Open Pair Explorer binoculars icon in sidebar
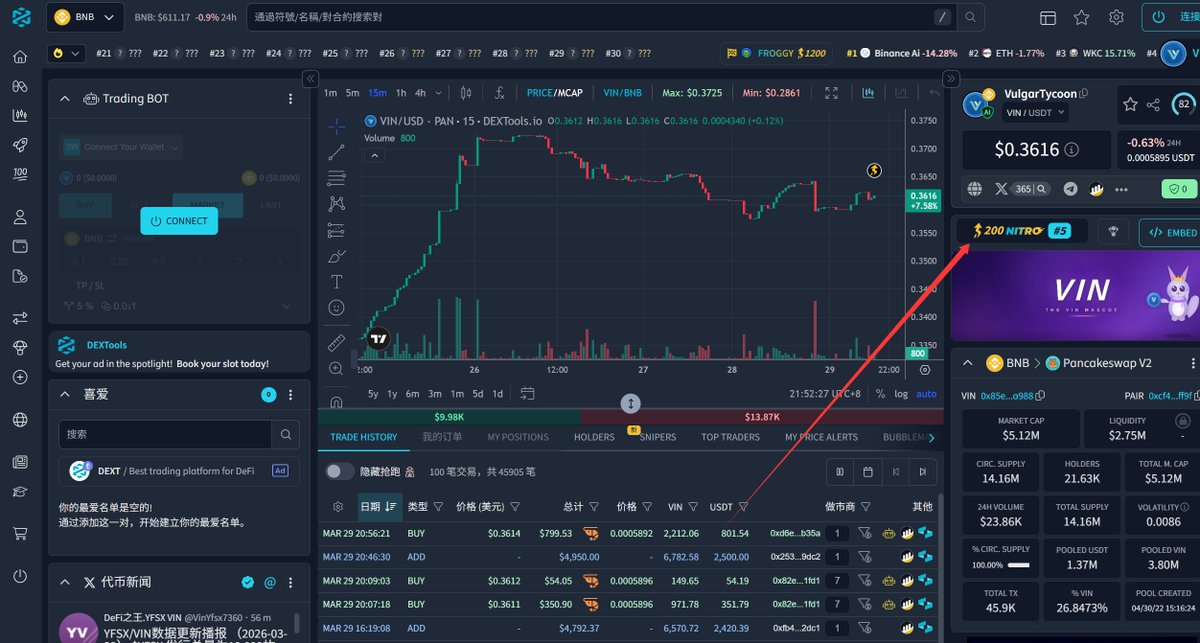Screen dimensions: 1200x643 (20, 86)
